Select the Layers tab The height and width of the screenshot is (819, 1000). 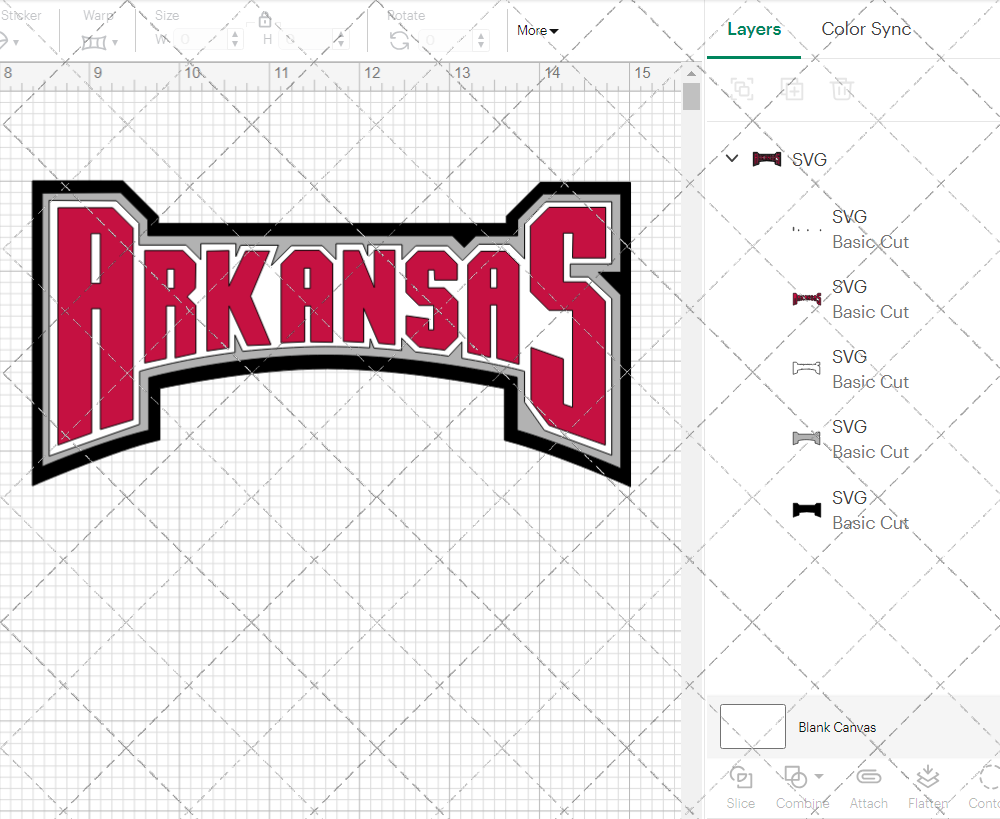pyautogui.click(x=754, y=29)
